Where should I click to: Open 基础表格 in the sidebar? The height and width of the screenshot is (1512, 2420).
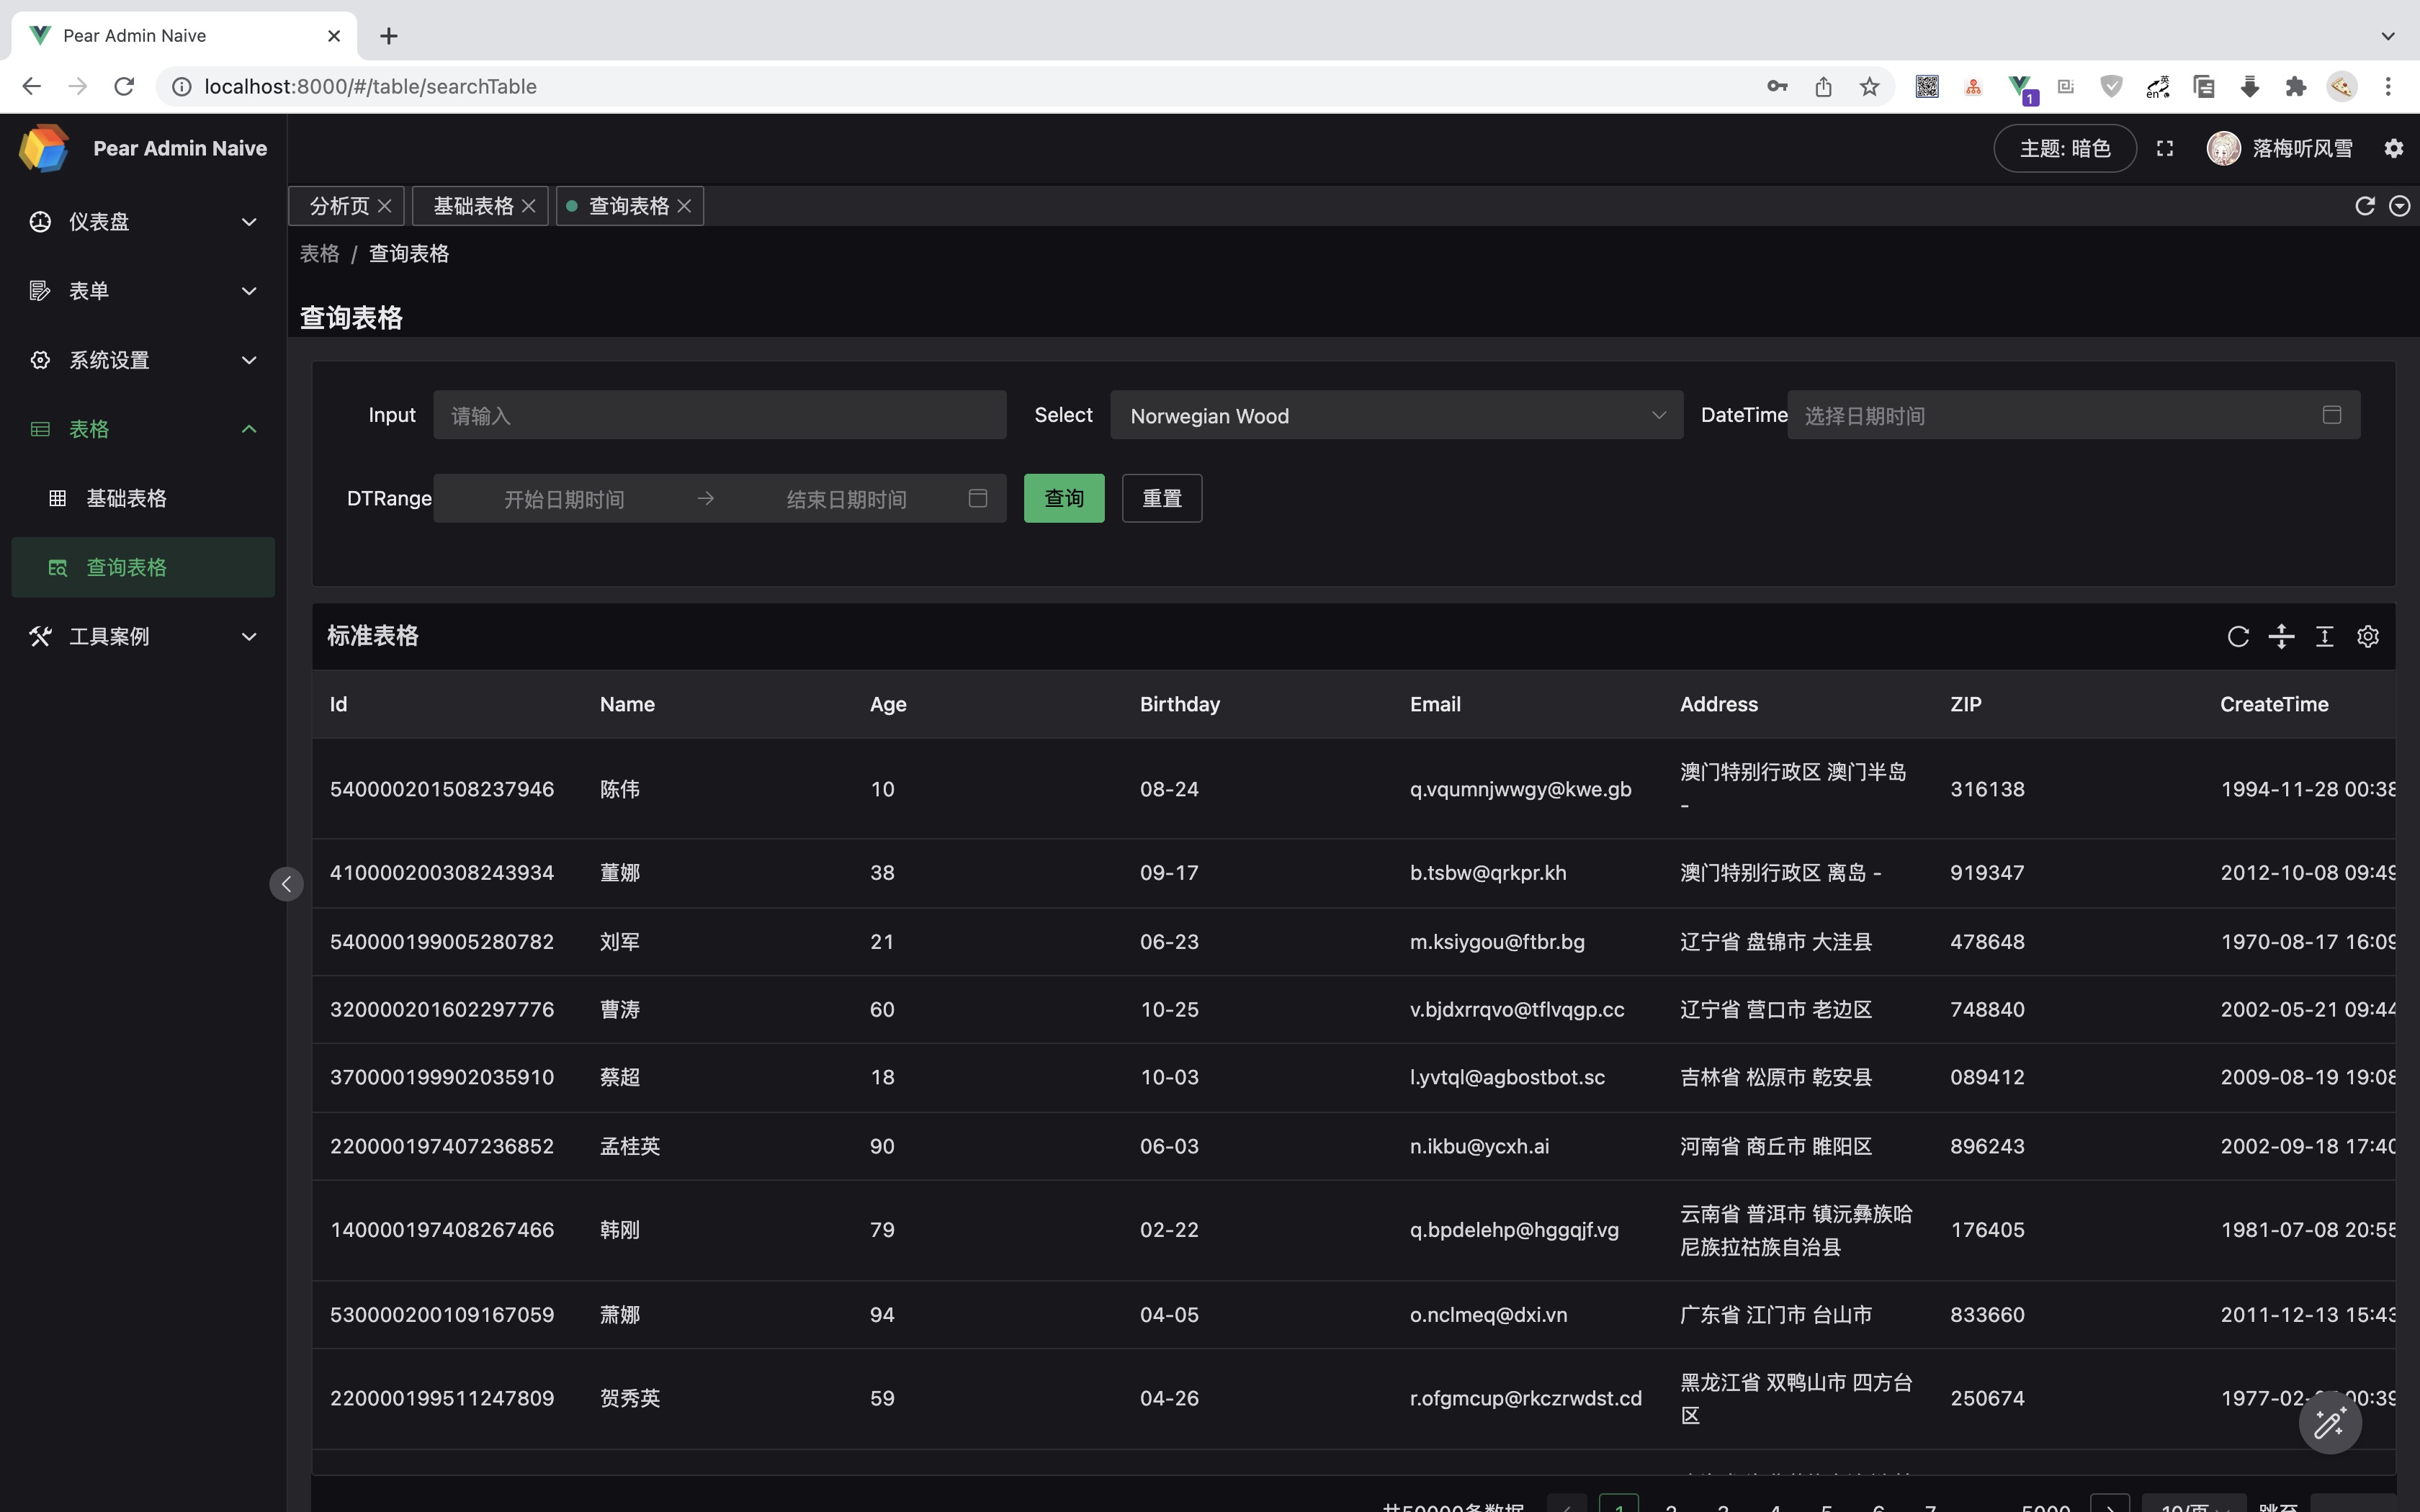point(127,499)
